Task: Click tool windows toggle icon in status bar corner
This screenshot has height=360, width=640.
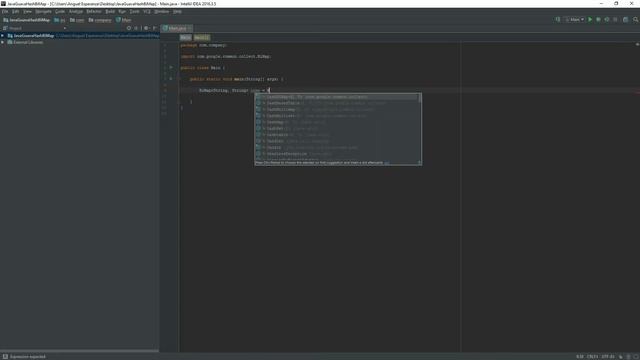Action: click(x=5, y=356)
